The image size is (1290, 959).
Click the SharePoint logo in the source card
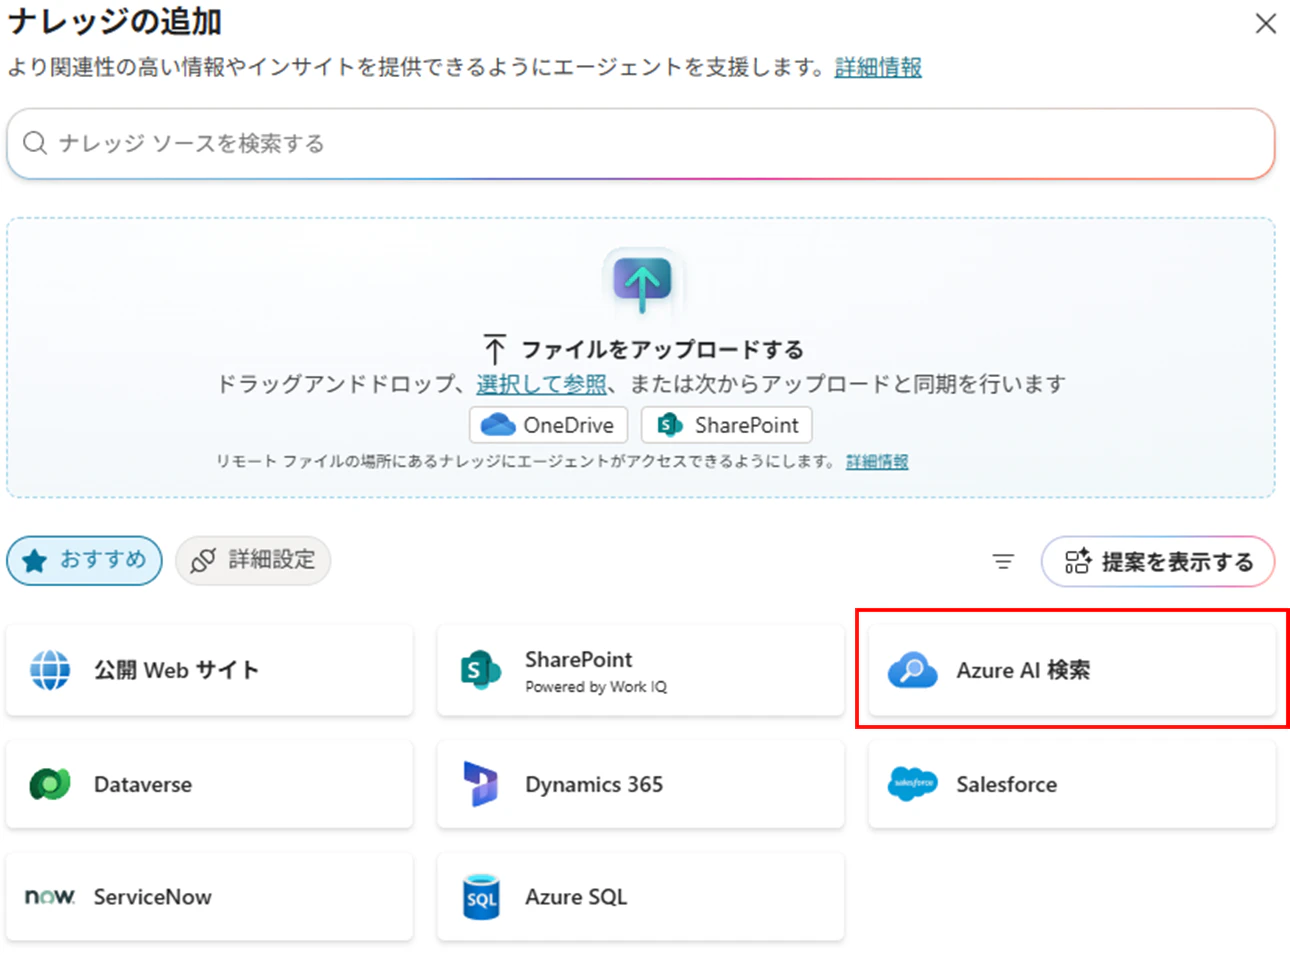[481, 670]
